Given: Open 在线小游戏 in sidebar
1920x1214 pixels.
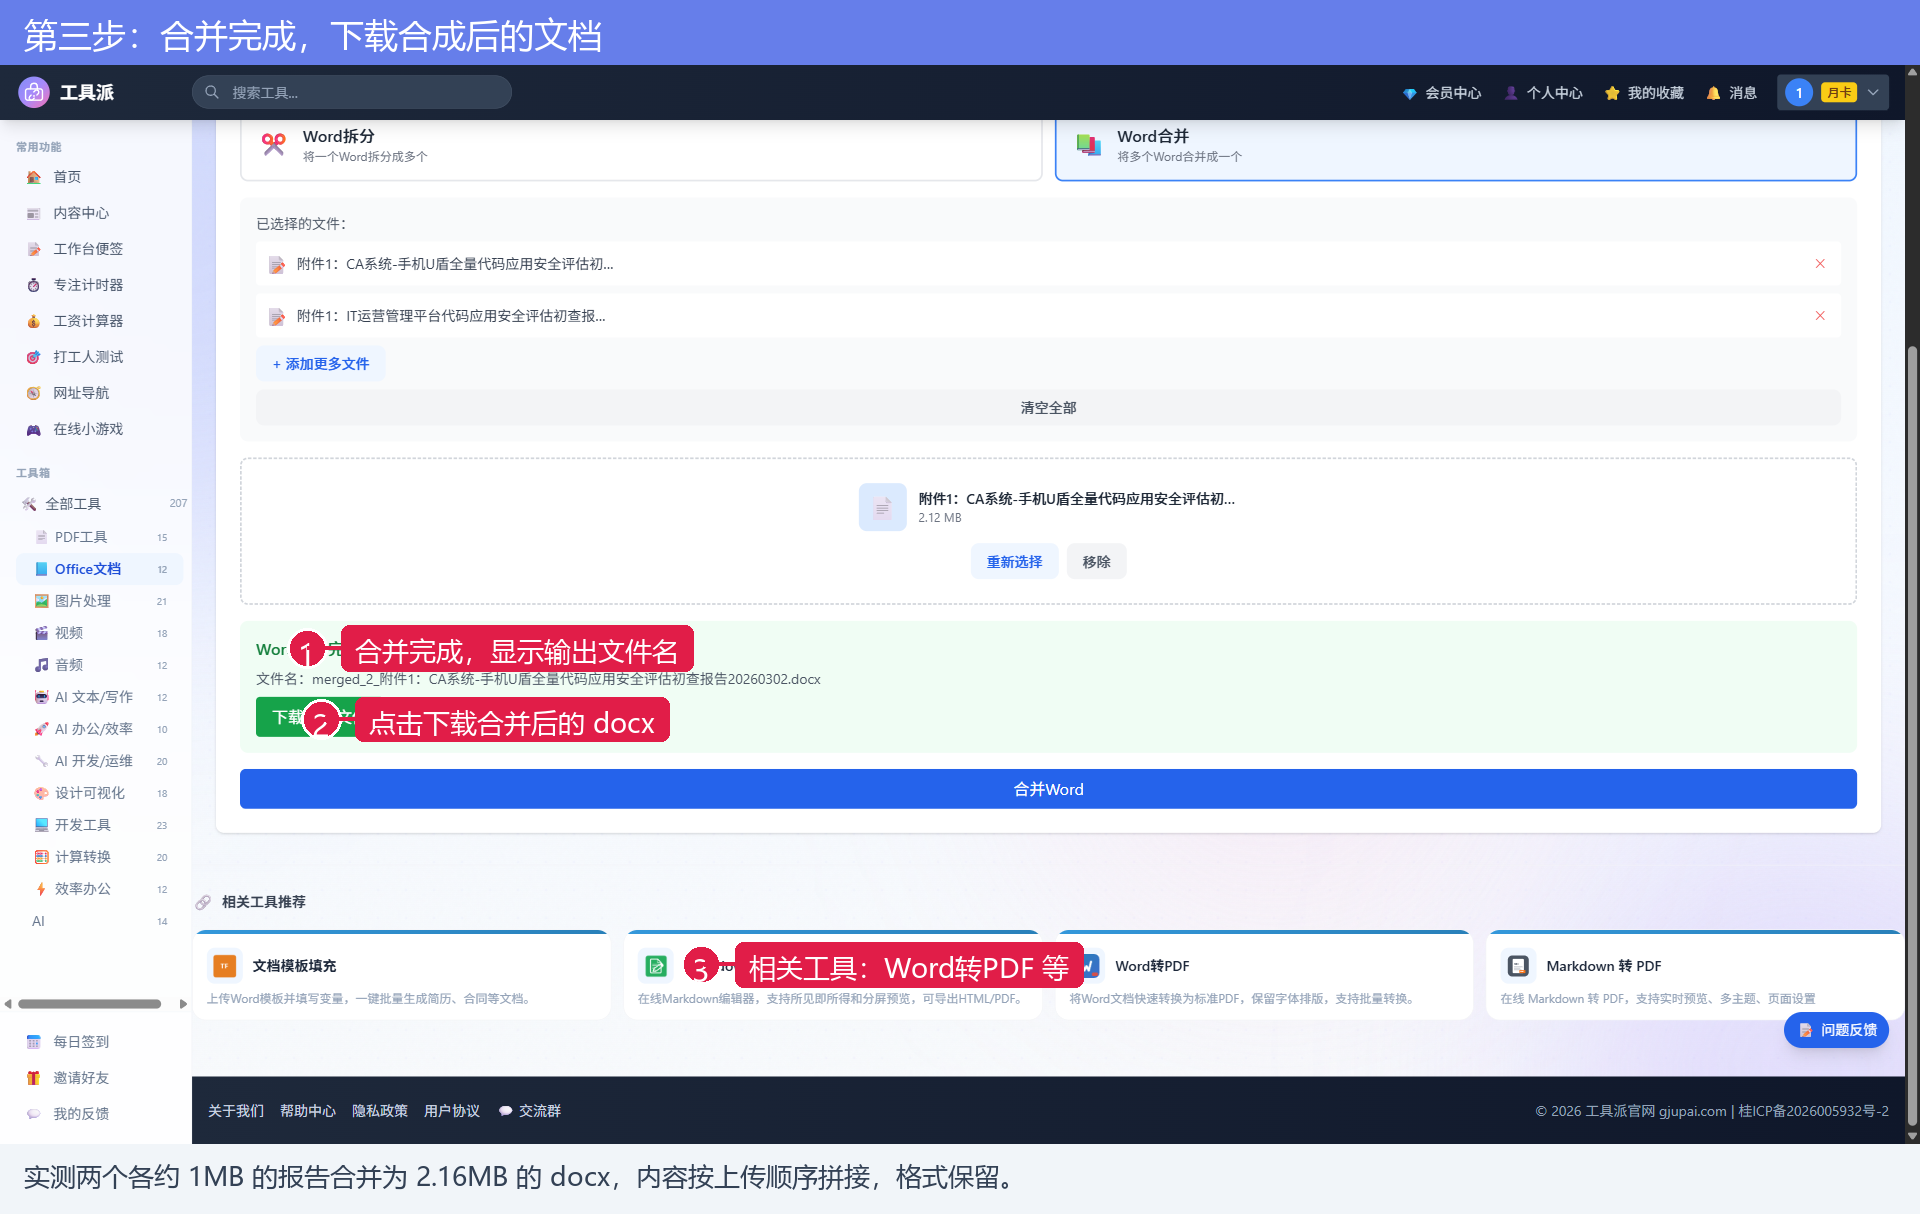Looking at the screenshot, I should [88, 429].
